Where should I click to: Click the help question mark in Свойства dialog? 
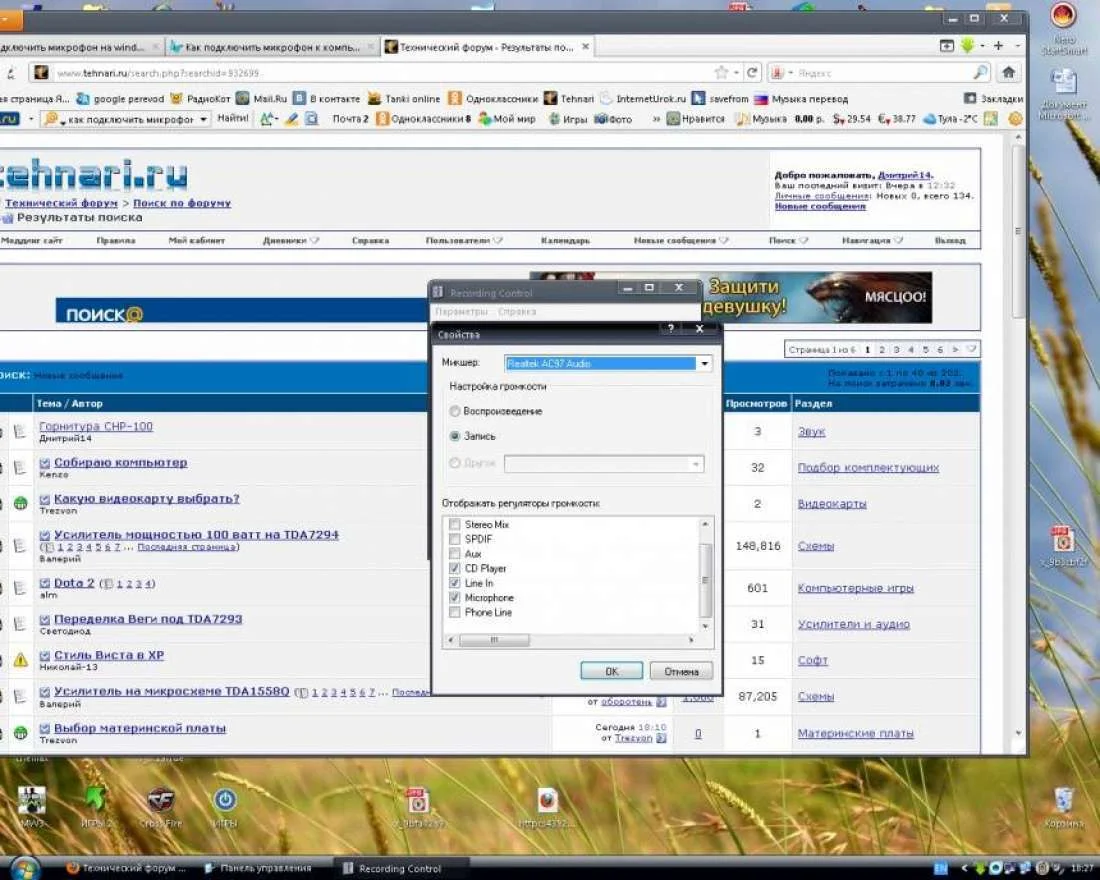670,328
